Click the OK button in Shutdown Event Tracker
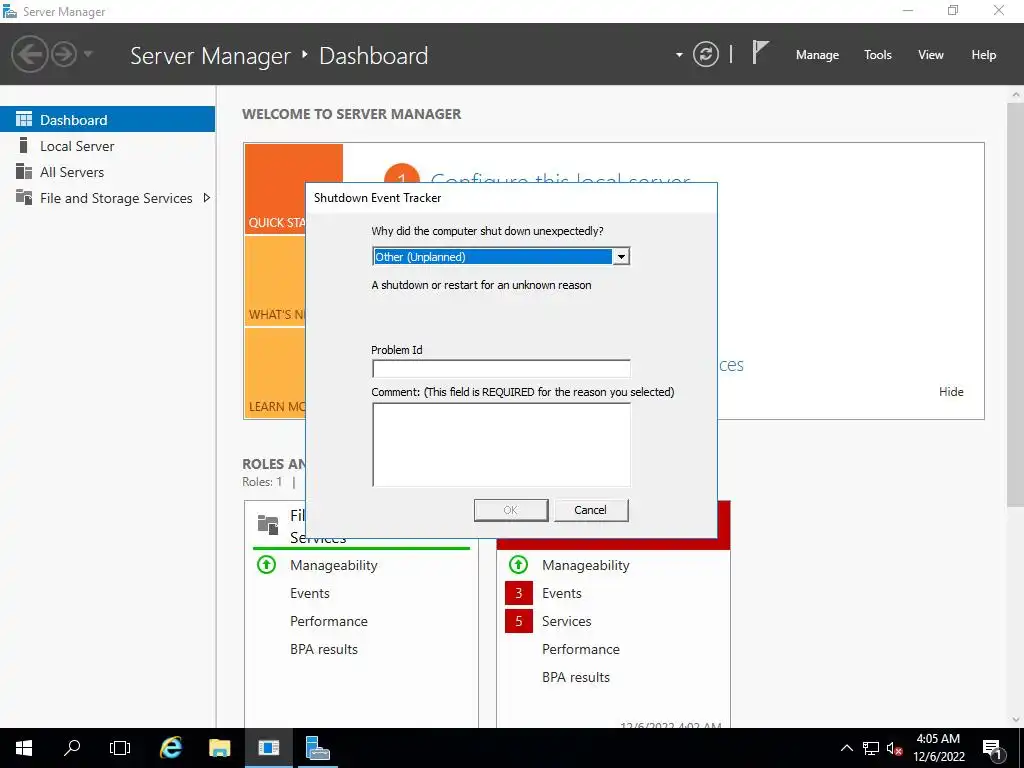The image size is (1024, 768). point(511,510)
